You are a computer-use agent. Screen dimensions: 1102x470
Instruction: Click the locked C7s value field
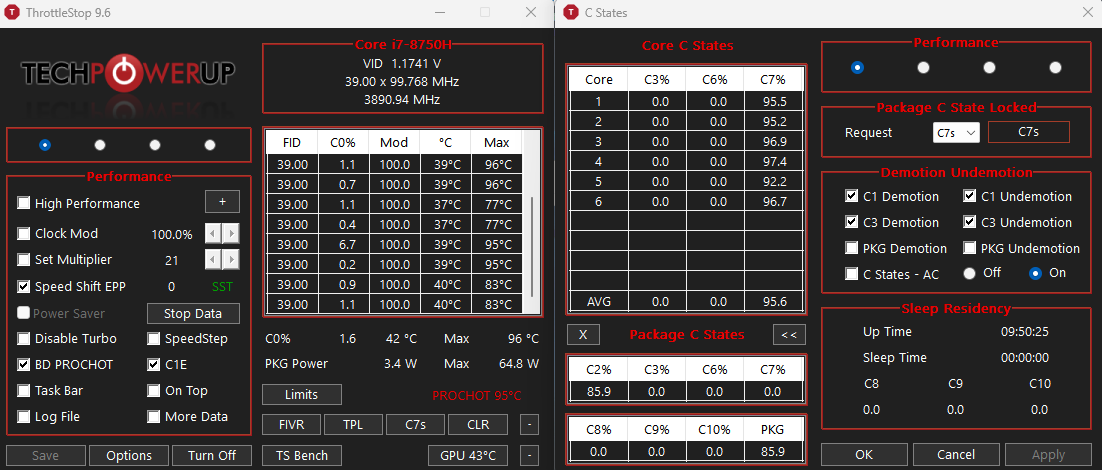pos(1029,132)
